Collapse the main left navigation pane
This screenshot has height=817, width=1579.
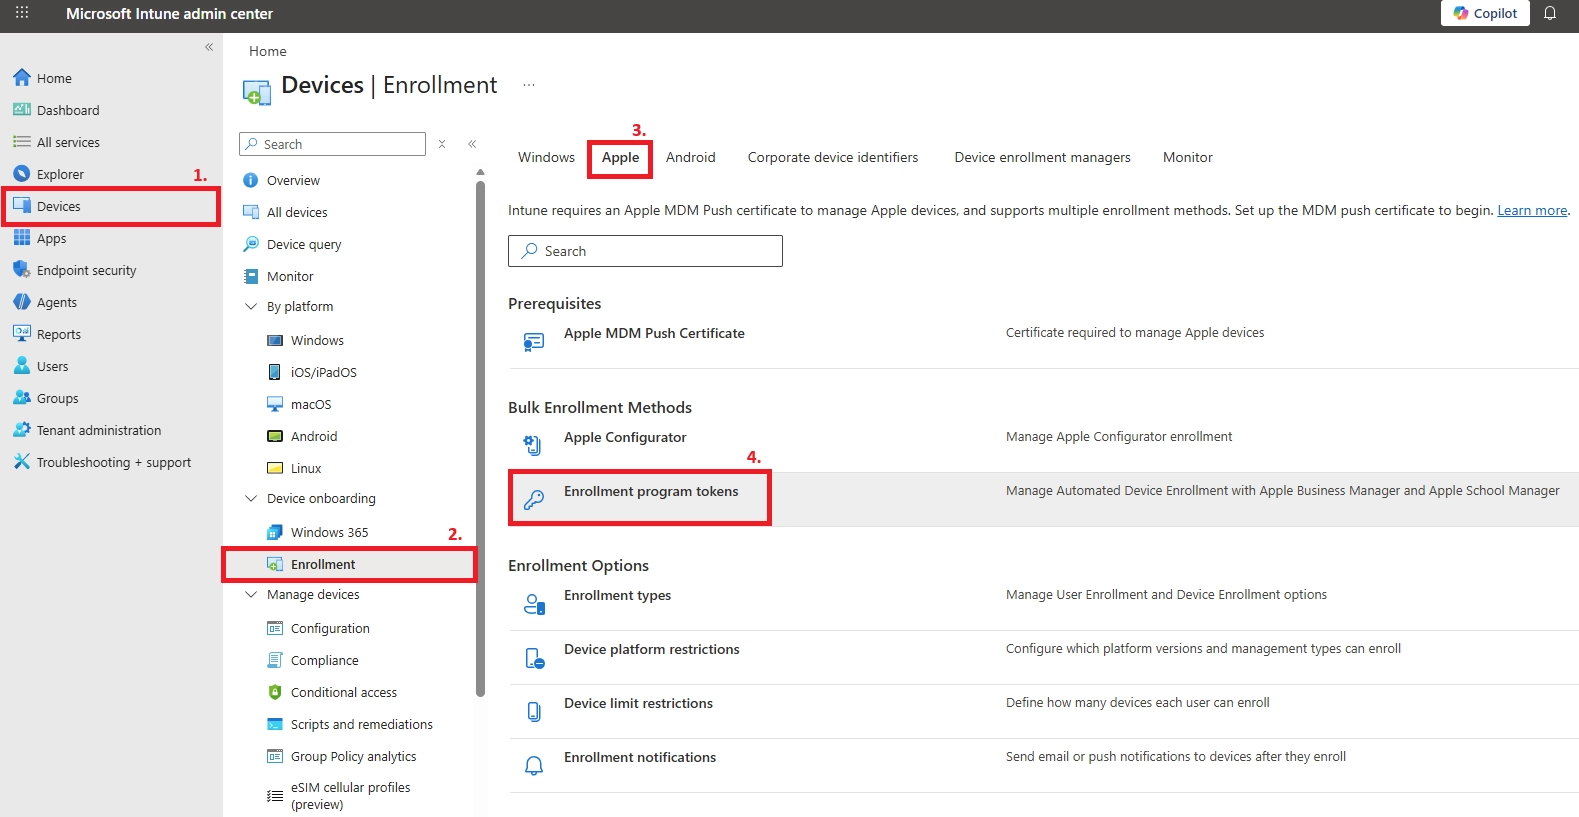tap(209, 47)
